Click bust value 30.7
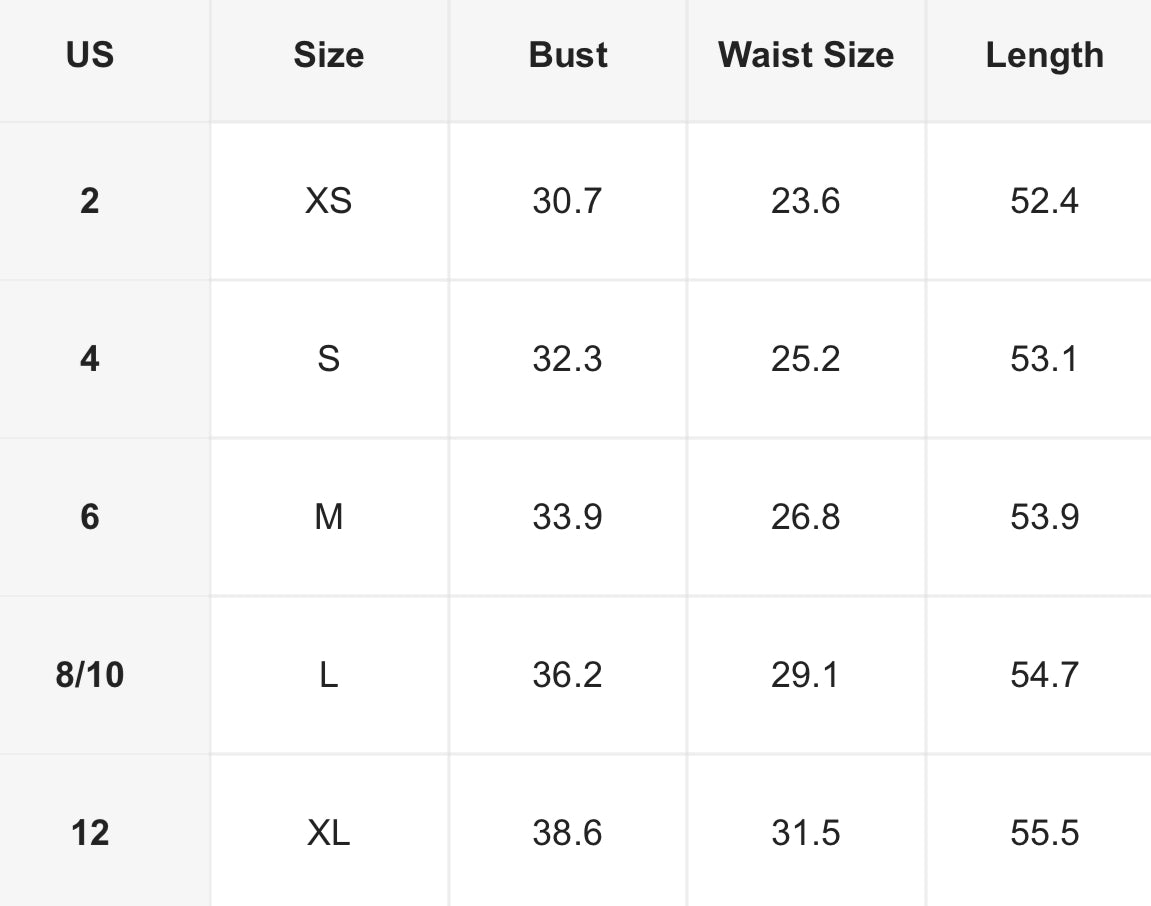Screen dimensions: 1151x906 pyautogui.click(x=567, y=201)
